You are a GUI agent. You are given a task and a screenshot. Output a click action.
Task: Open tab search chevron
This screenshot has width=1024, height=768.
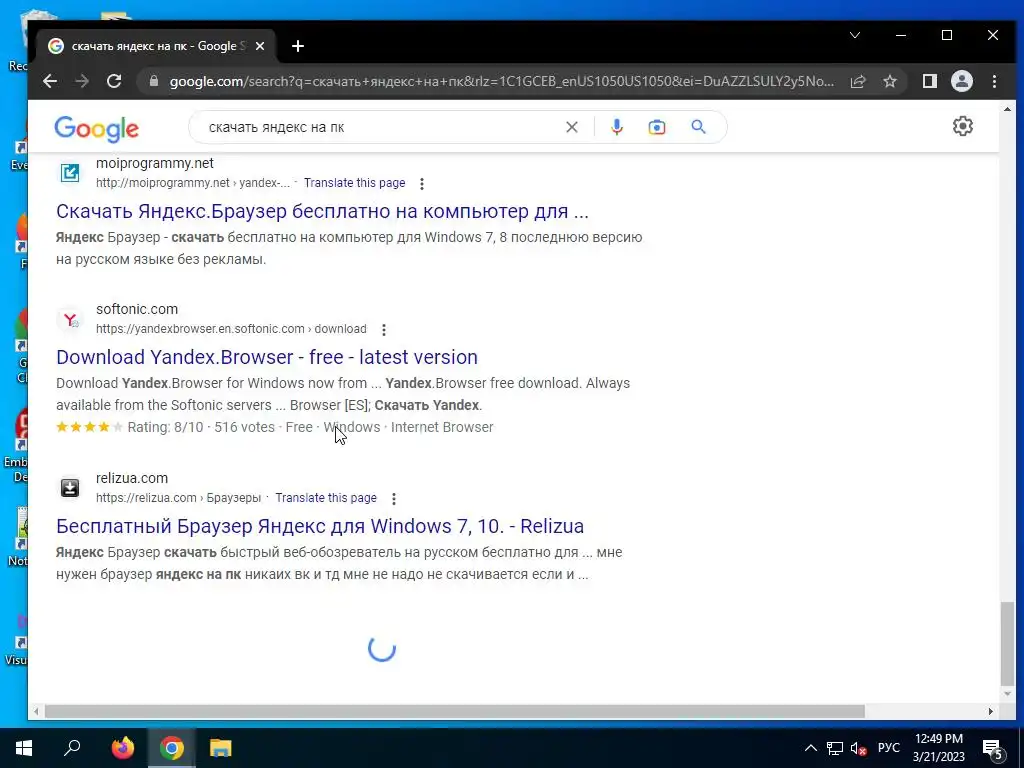click(x=855, y=35)
